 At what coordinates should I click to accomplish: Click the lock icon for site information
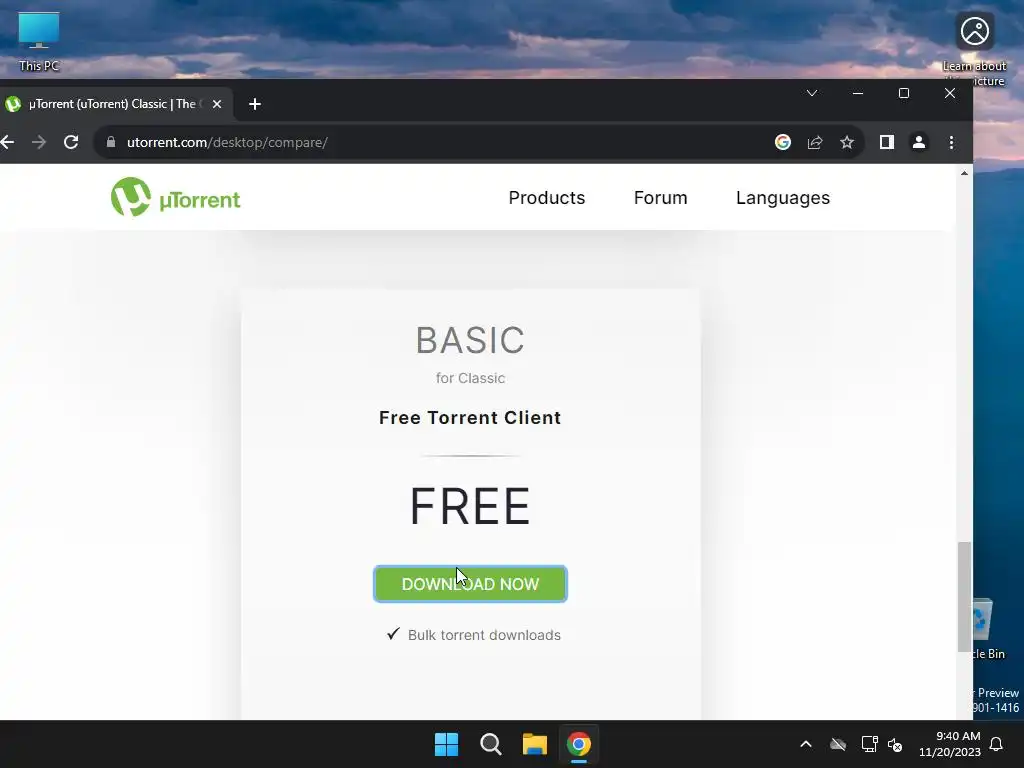(111, 142)
